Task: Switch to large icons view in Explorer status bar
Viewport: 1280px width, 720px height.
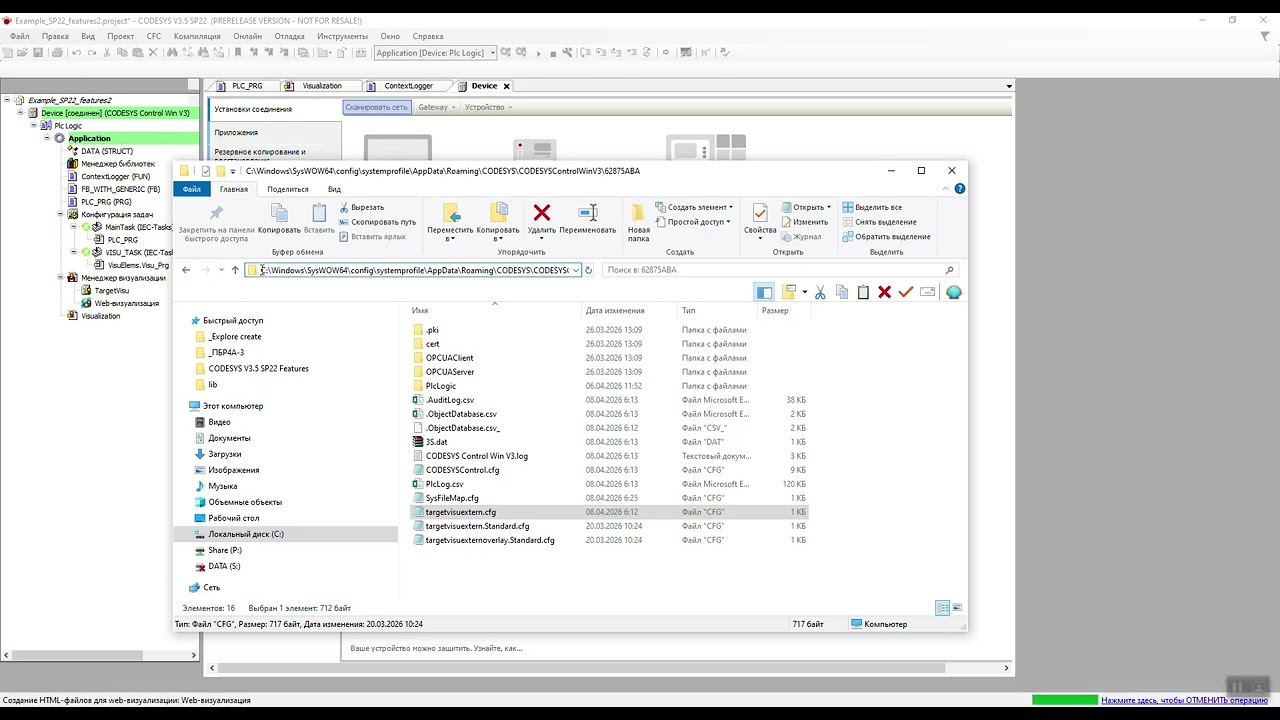Action: pyautogui.click(x=957, y=608)
